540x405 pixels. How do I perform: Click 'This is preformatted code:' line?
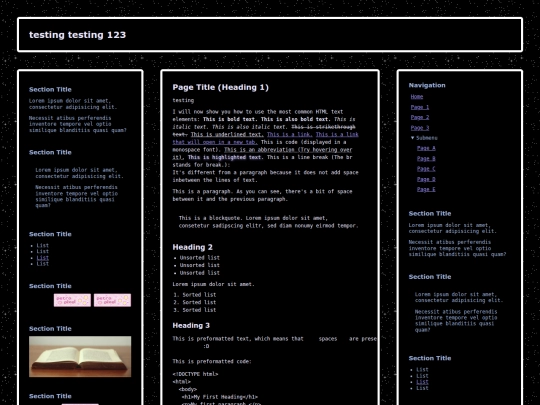pyautogui.click(x=212, y=361)
